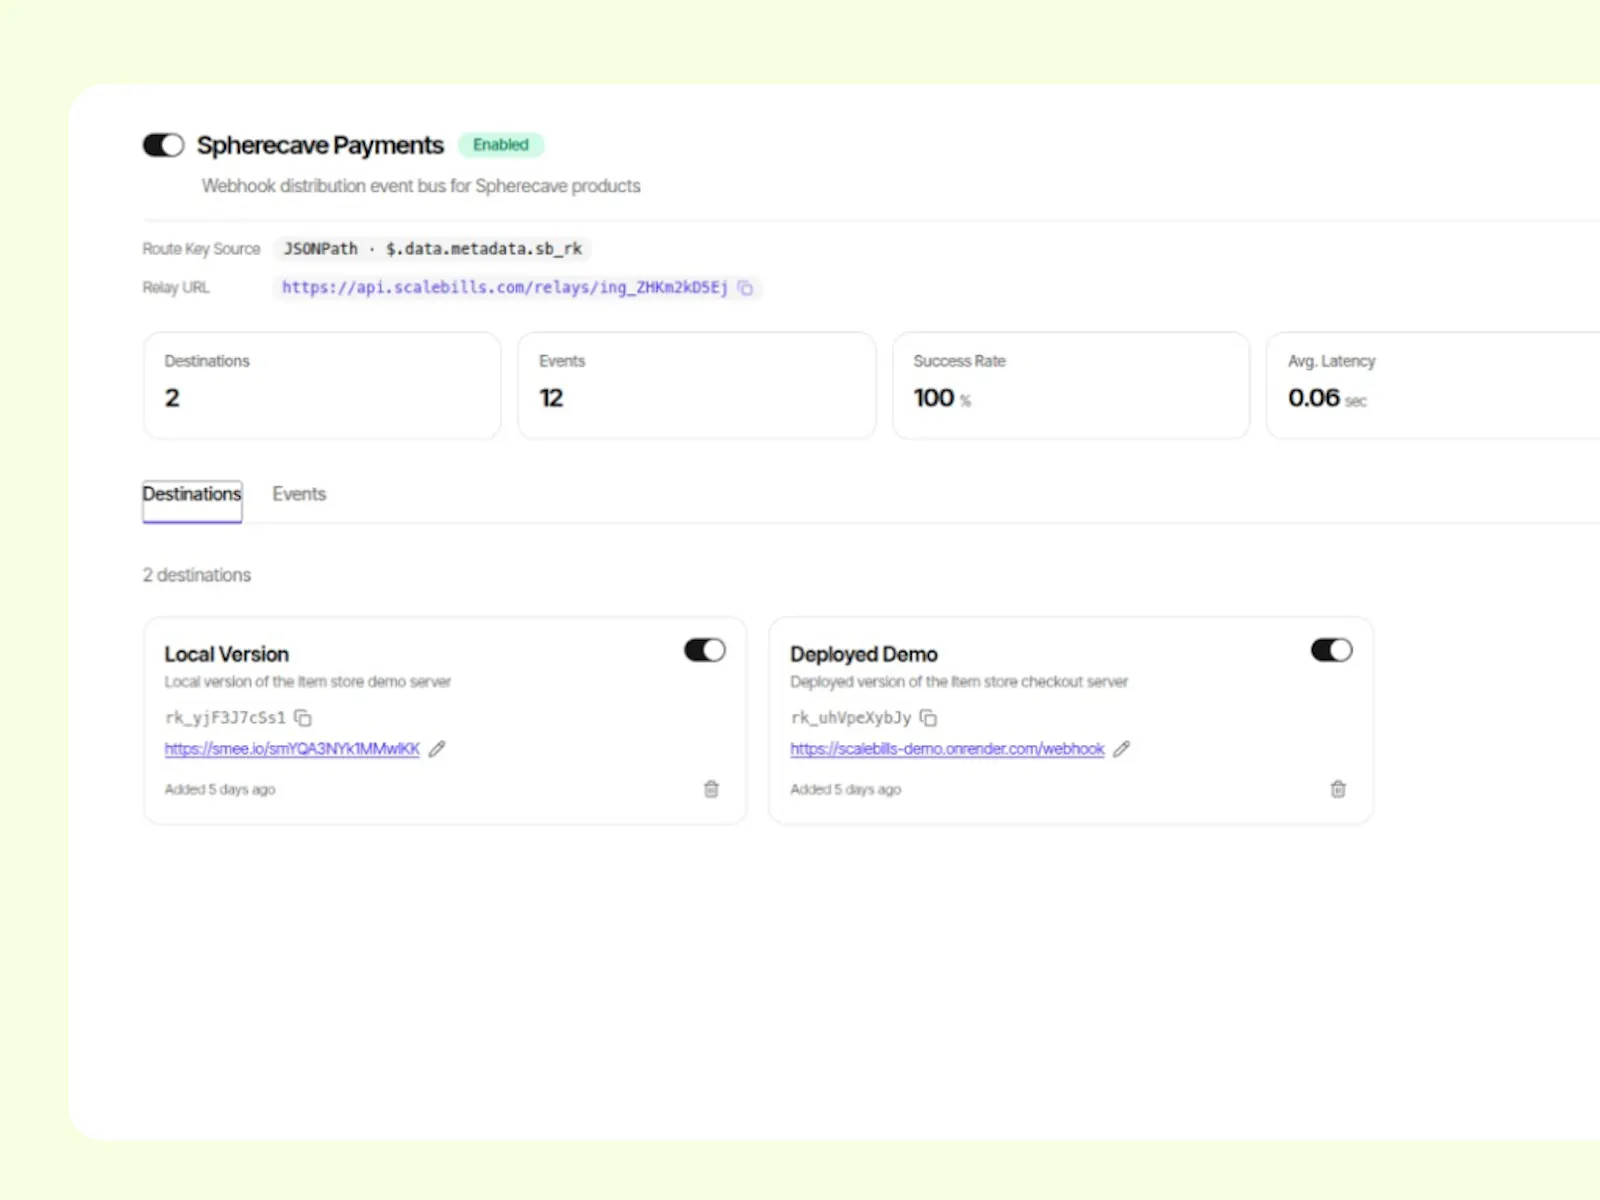Open the smee.io destination link
Viewport: 1600px width, 1200px height.
point(292,749)
